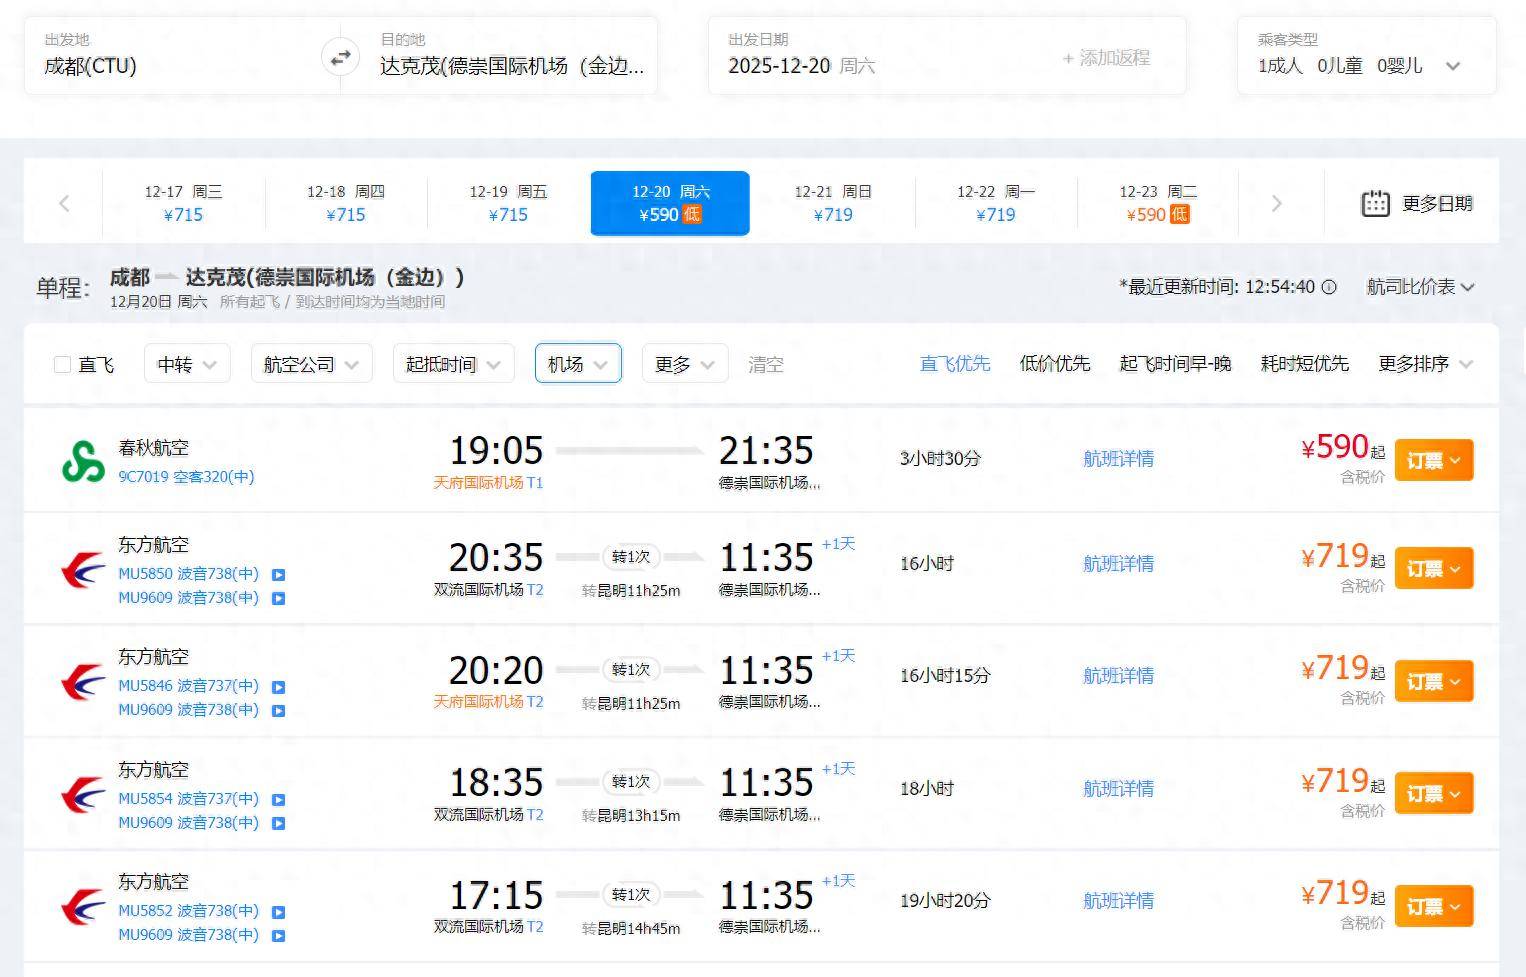1526x977 pixels.
Task: Sort by 起飞时间早-晚
Action: 1175,364
